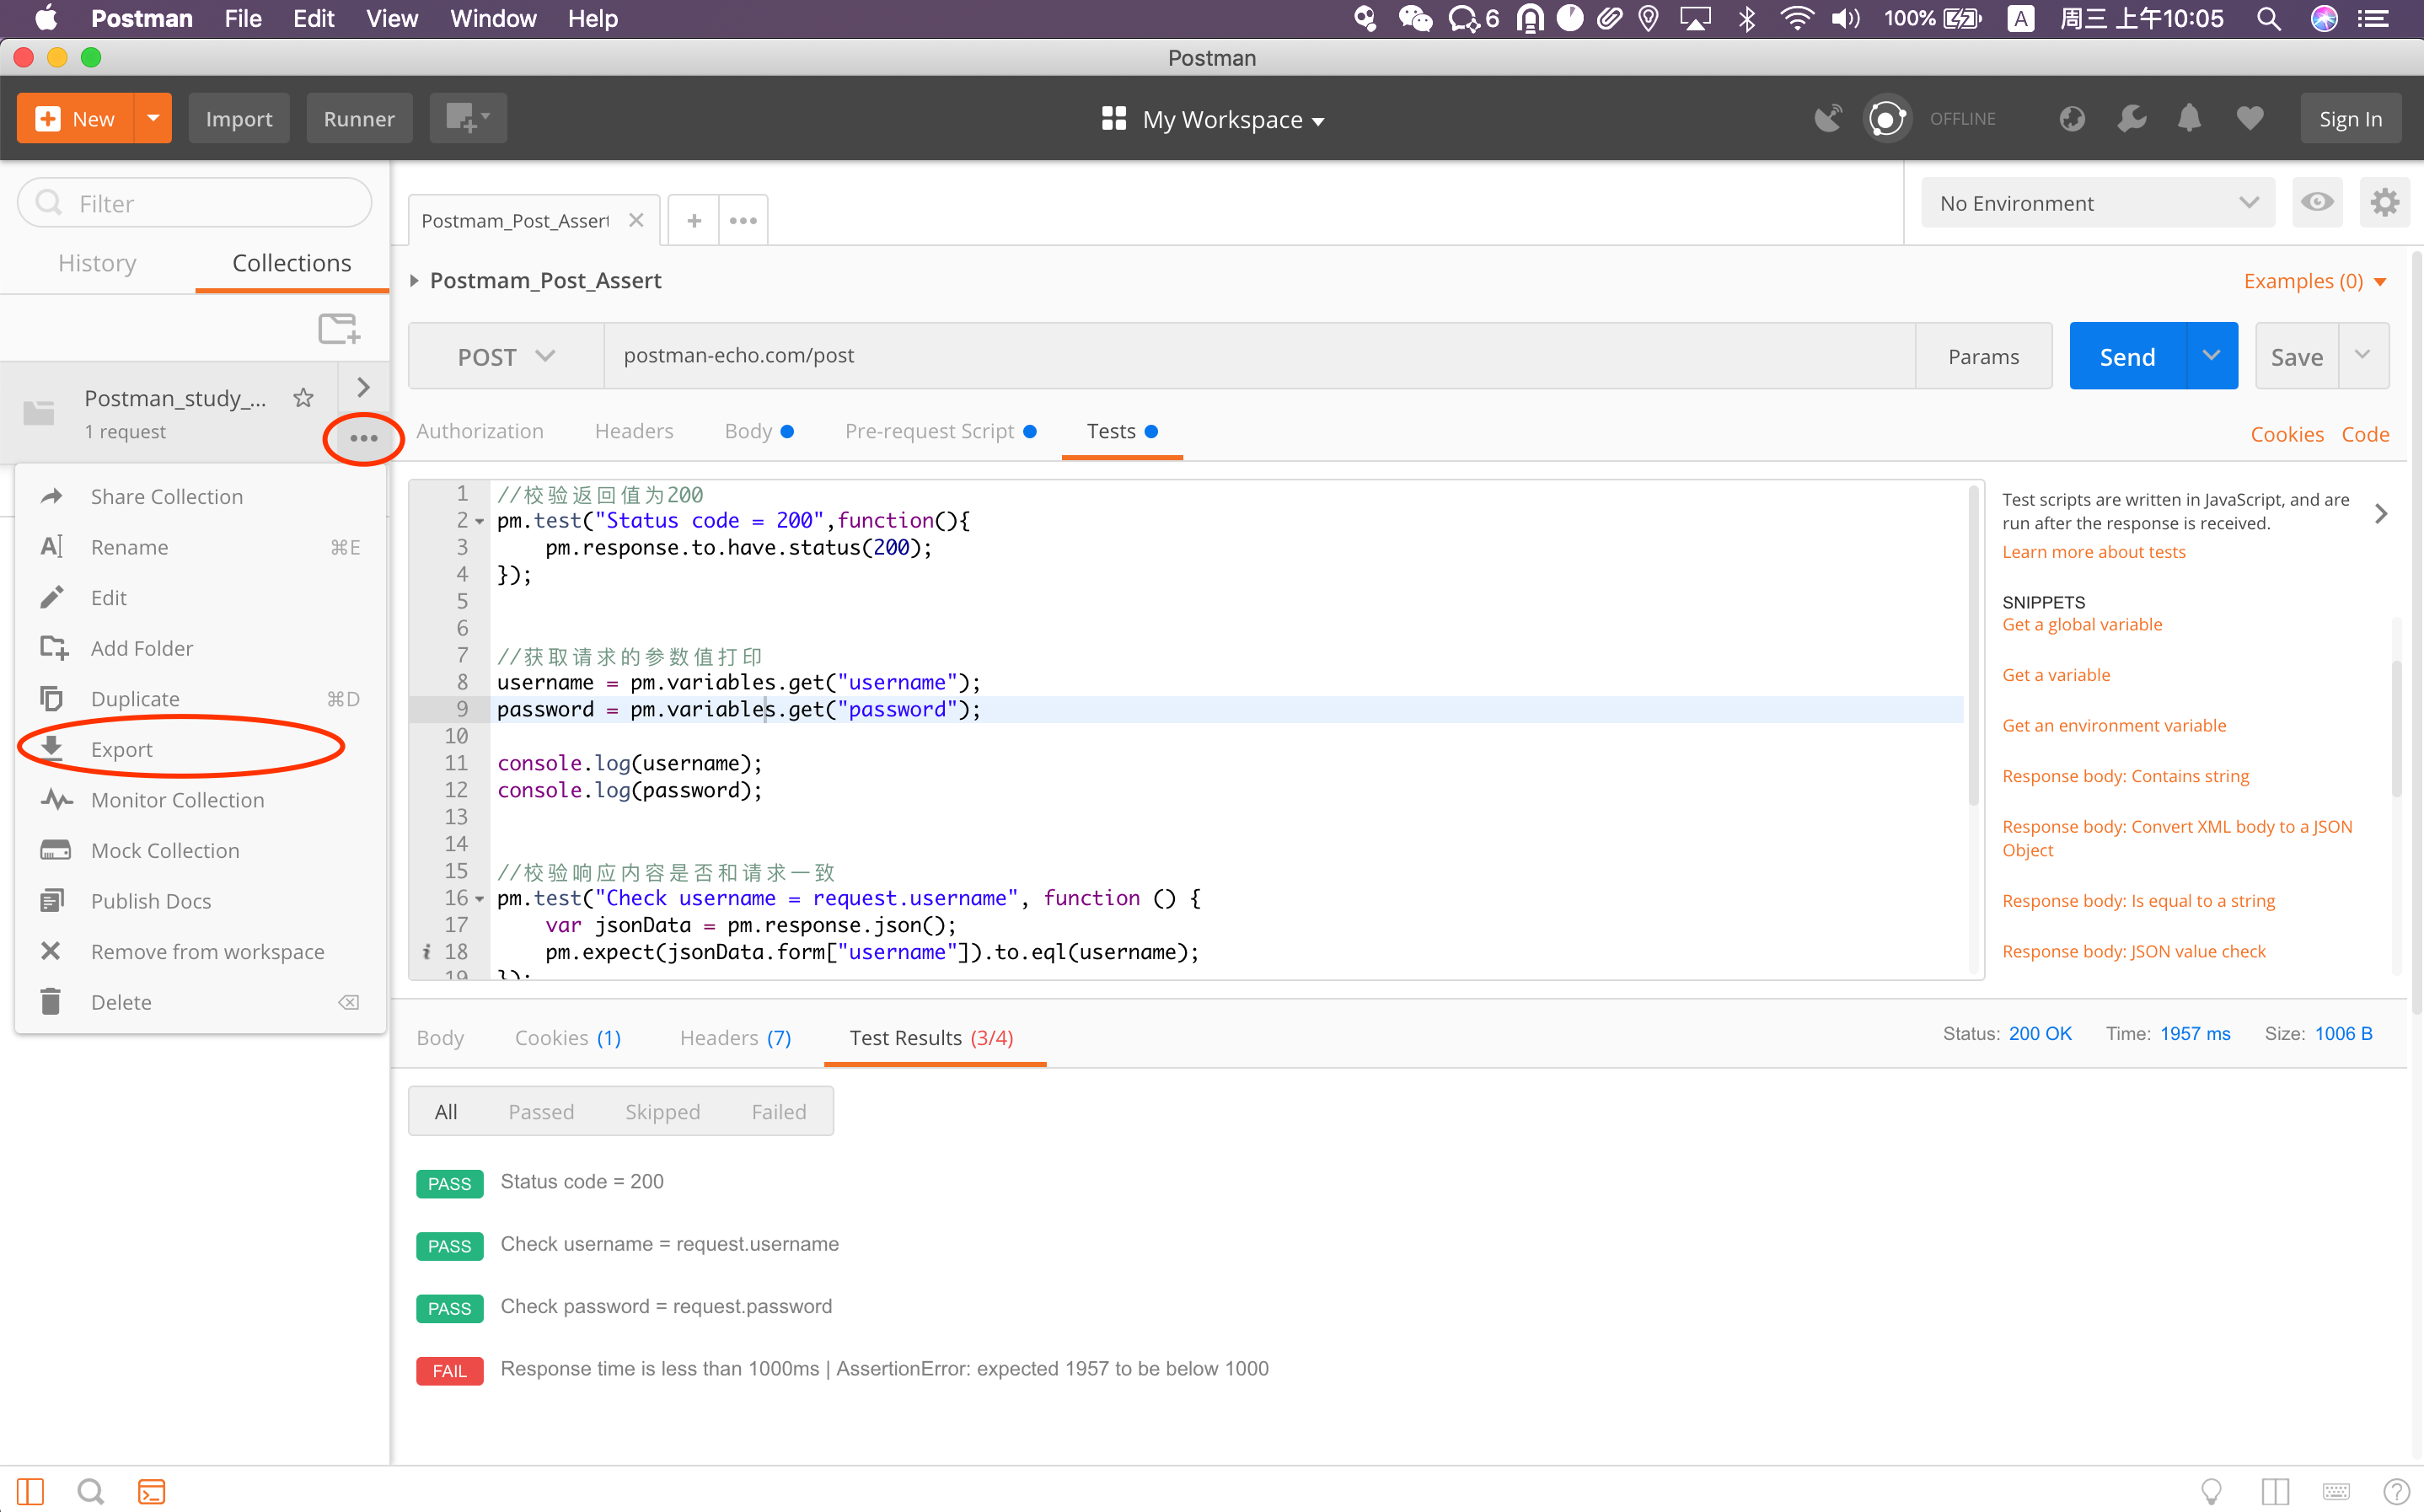Open New button dropdown arrow

pyautogui.click(x=153, y=118)
